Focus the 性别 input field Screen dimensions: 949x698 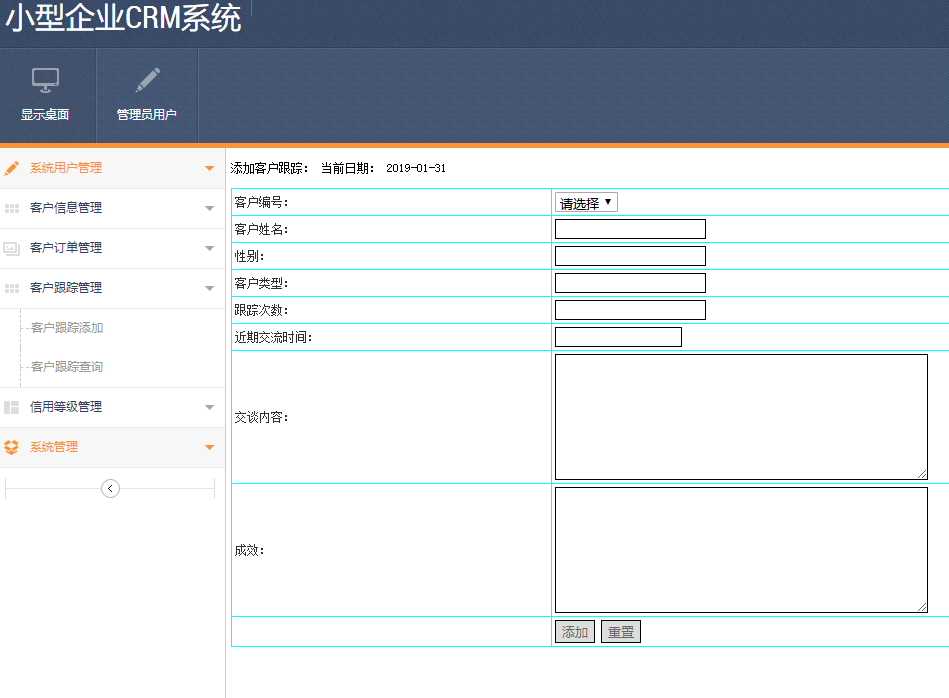click(x=630, y=256)
